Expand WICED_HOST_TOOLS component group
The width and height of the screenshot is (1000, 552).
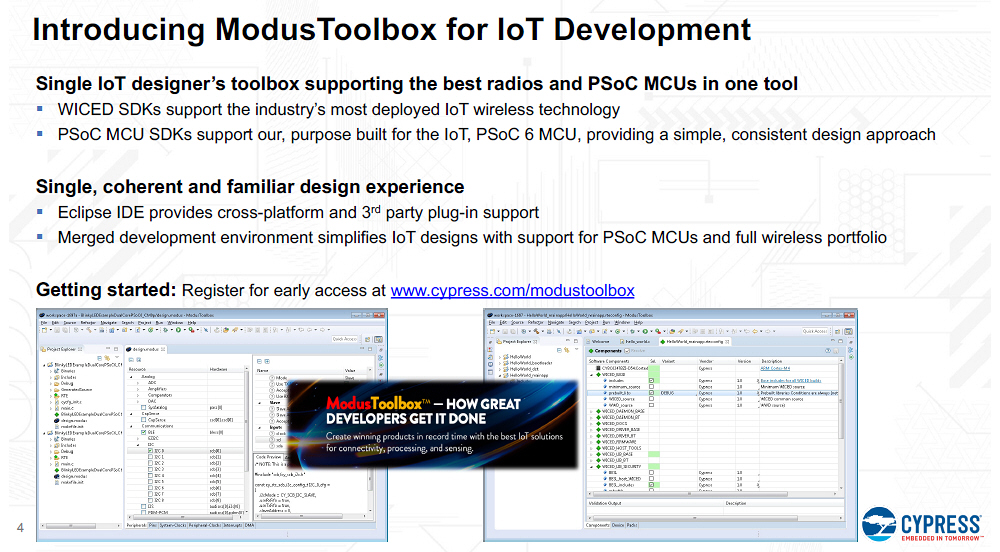[592, 448]
